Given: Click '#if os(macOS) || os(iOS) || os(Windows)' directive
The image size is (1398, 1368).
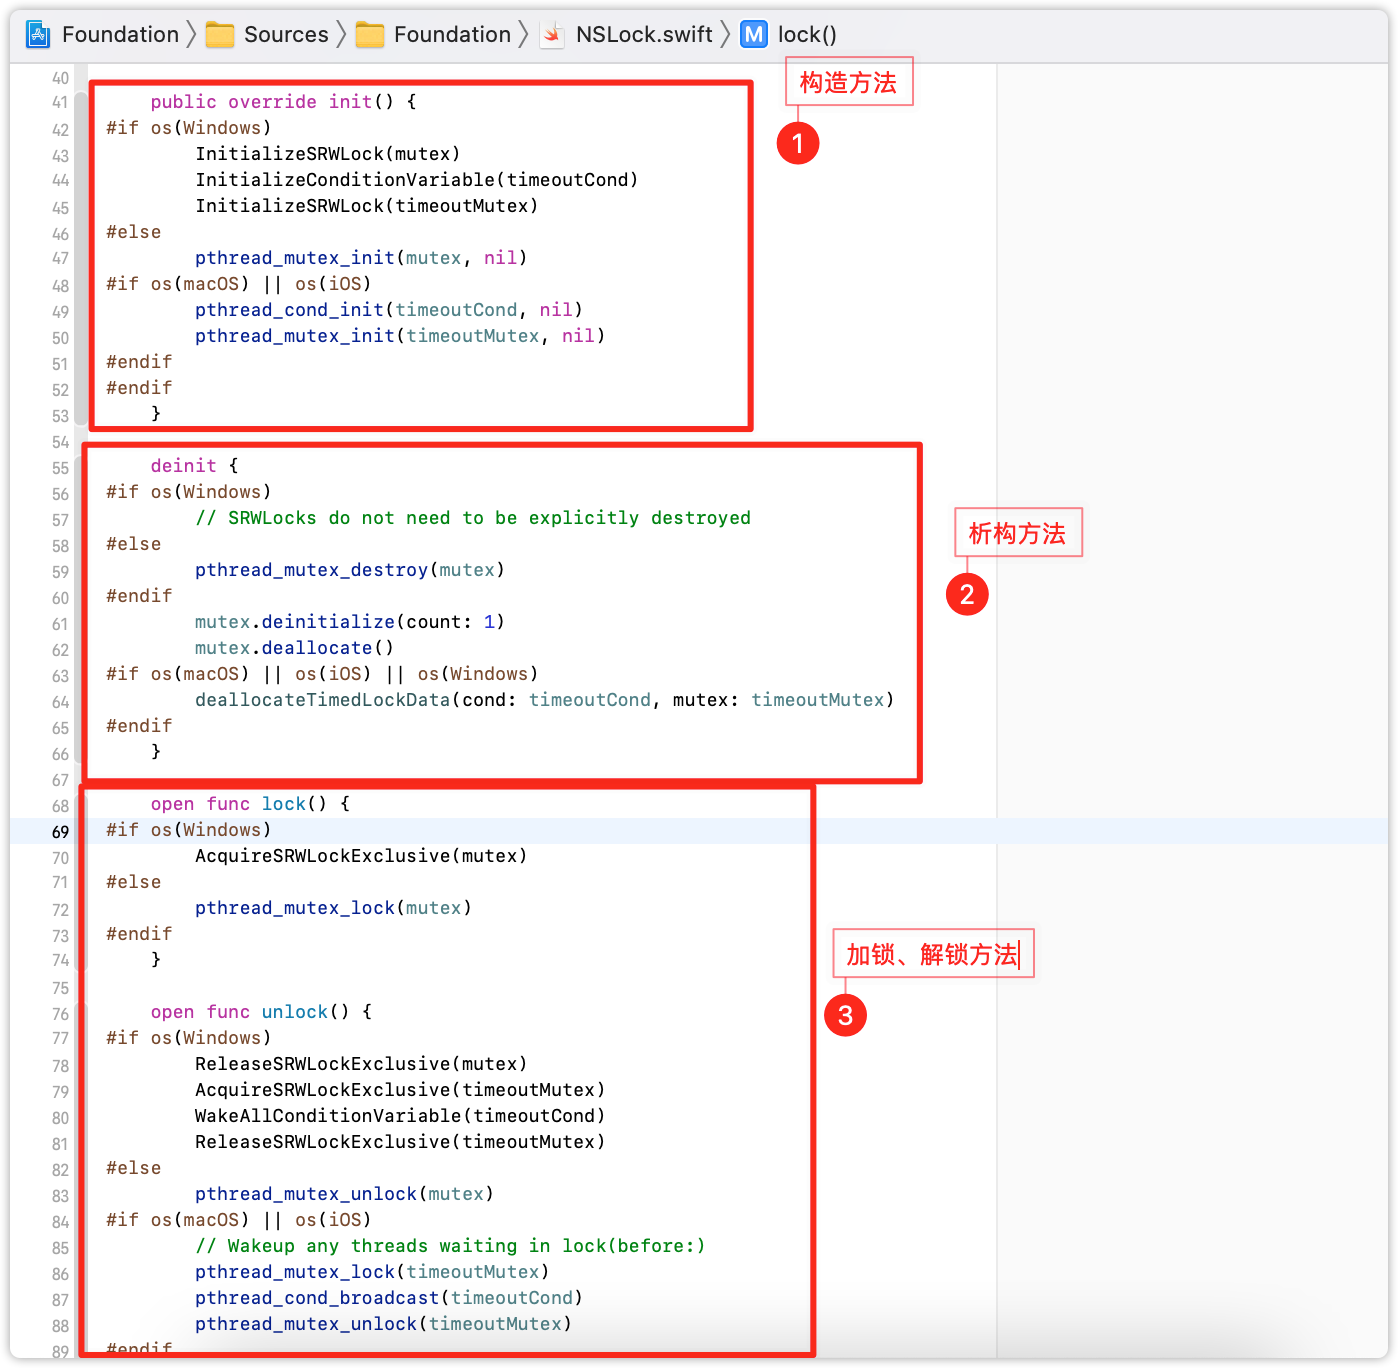Looking at the screenshot, I should [x=322, y=674].
